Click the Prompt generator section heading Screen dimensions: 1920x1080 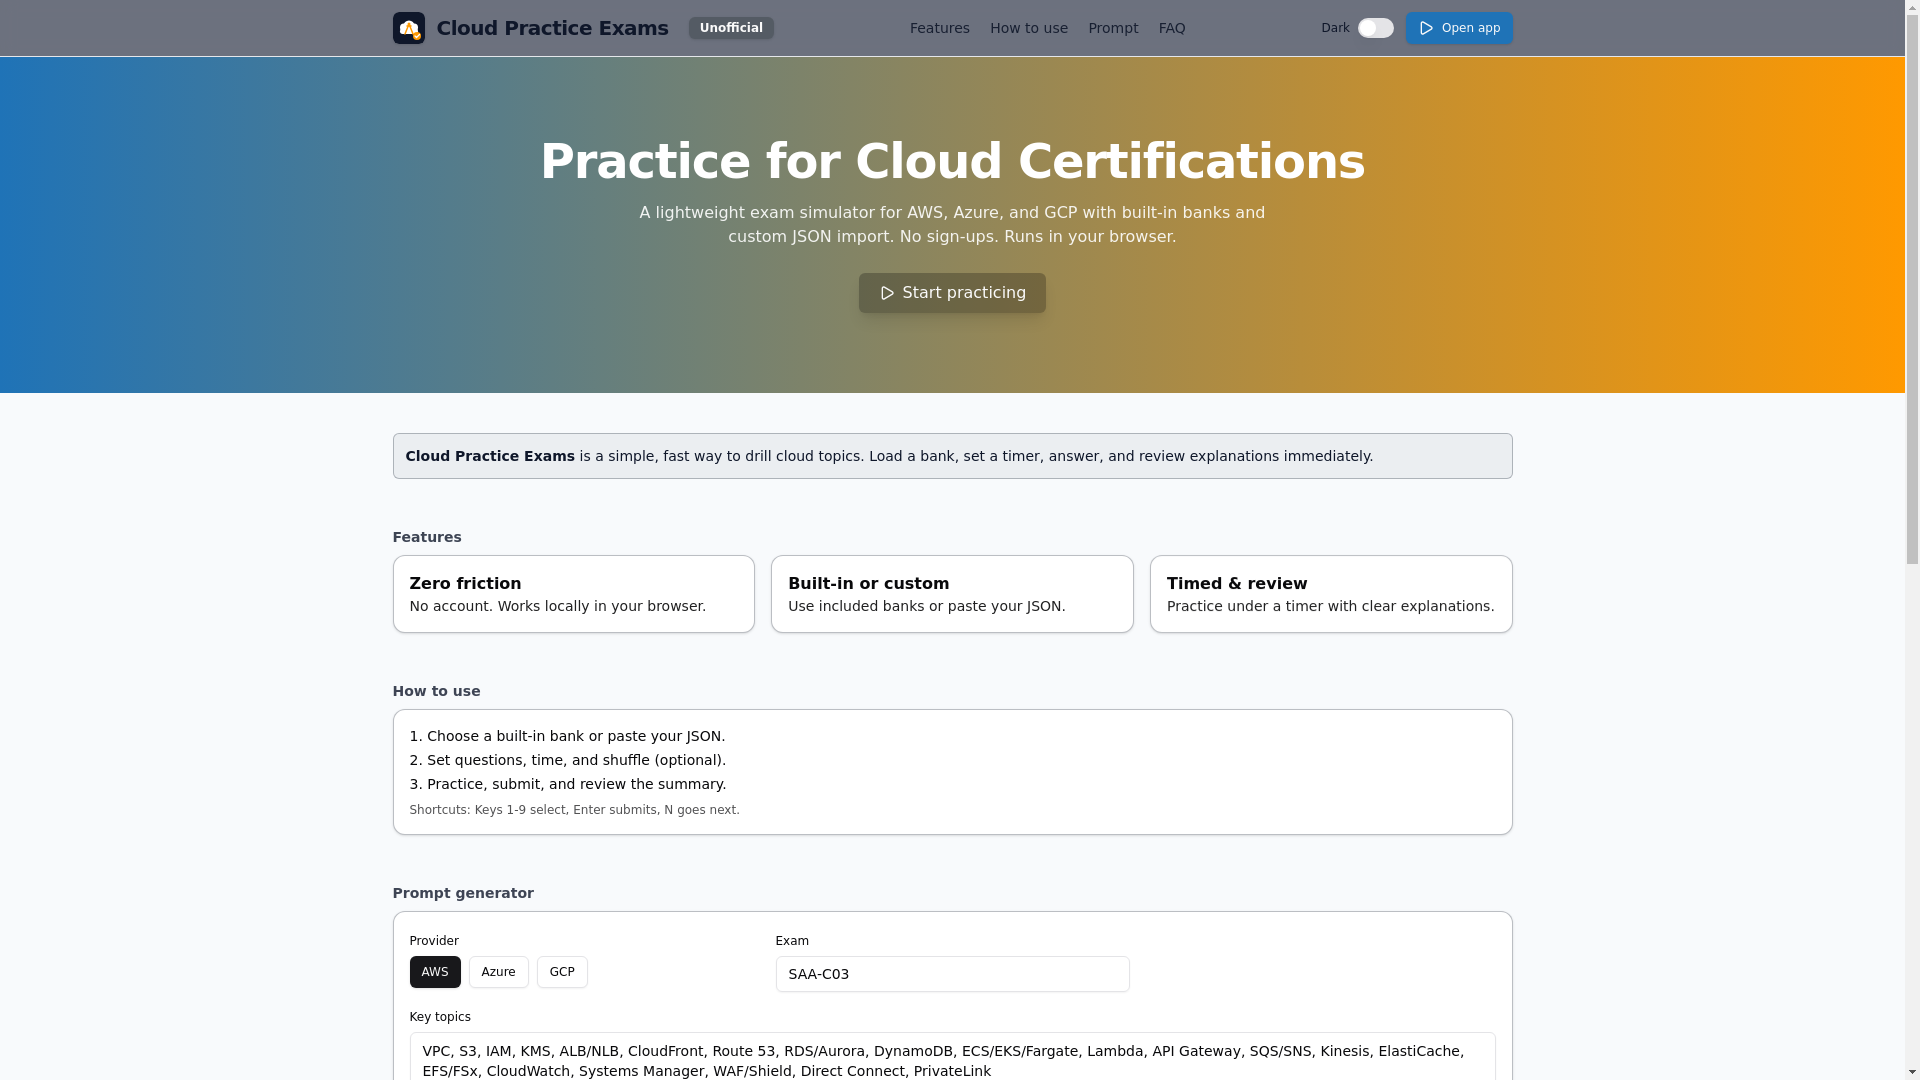pyautogui.click(x=463, y=893)
